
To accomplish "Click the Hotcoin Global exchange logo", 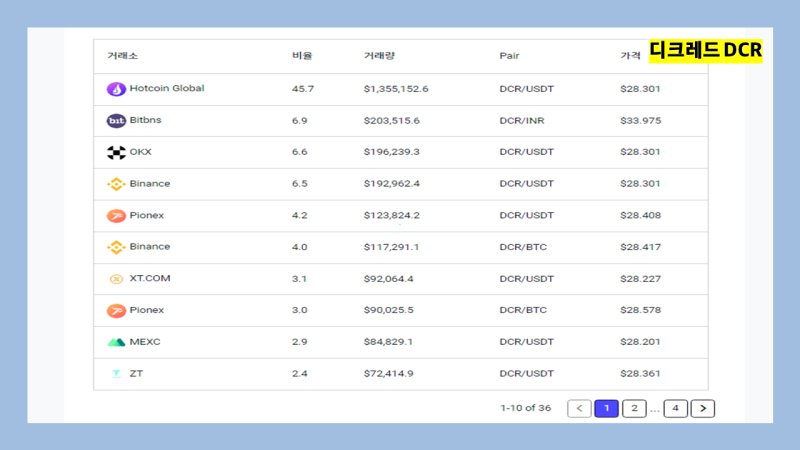I will pyautogui.click(x=116, y=89).
